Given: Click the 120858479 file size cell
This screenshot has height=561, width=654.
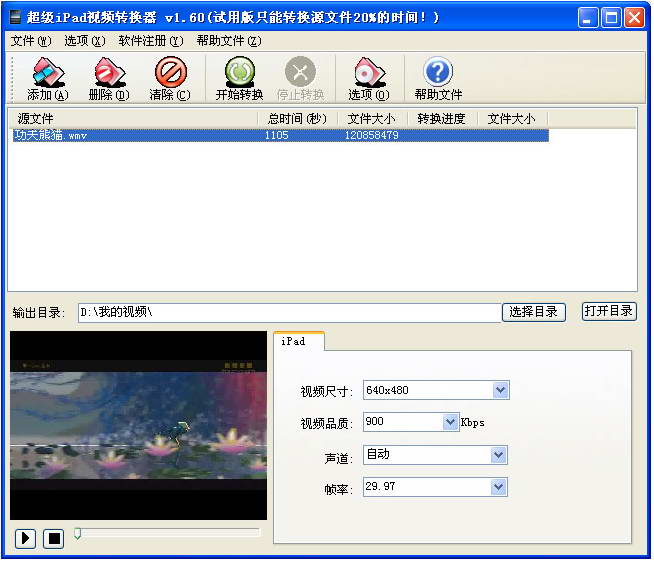Looking at the screenshot, I should [x=371, y=136].
